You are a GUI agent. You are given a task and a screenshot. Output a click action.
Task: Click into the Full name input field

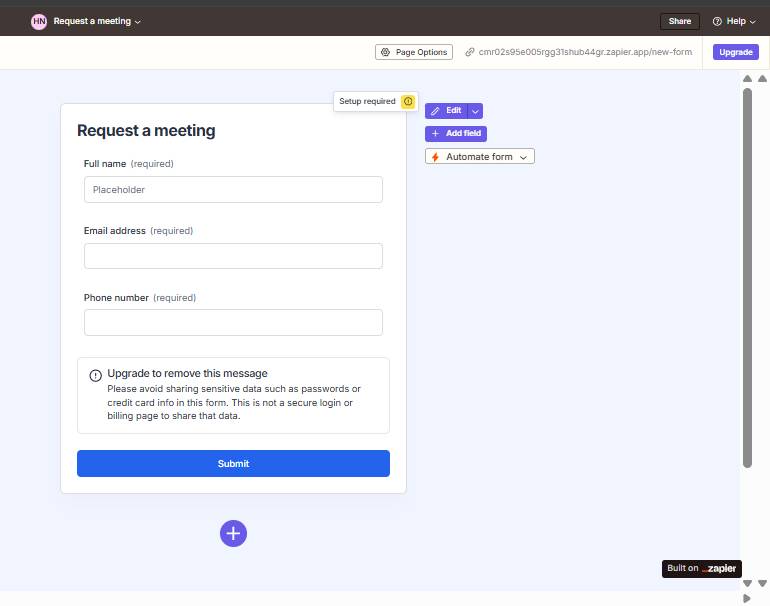[233, 190]
